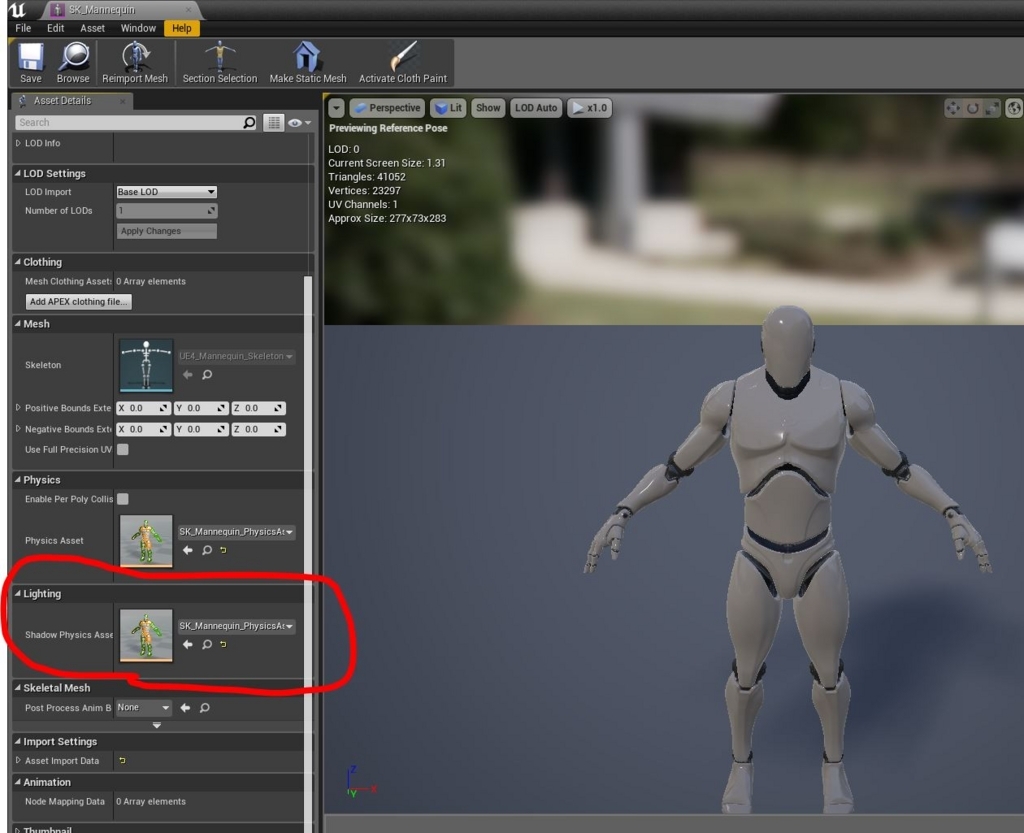Image resolution: width=1024 pixels, height=833 pixels.
Task: Click the Show viewport button
Action: click(488, 108)
